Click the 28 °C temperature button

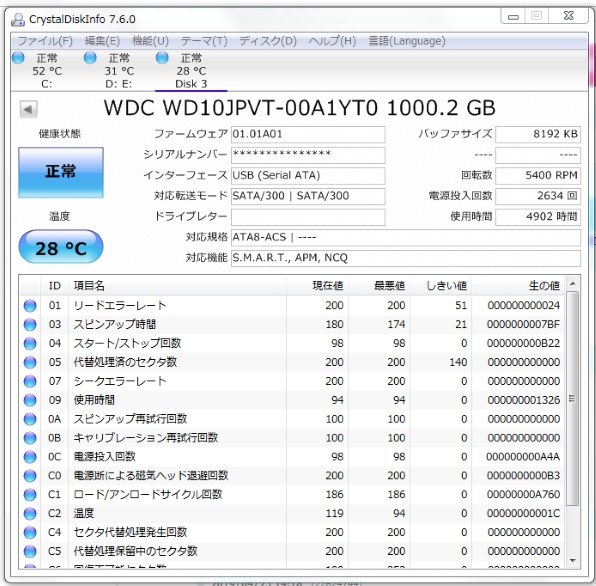(61, 247)
